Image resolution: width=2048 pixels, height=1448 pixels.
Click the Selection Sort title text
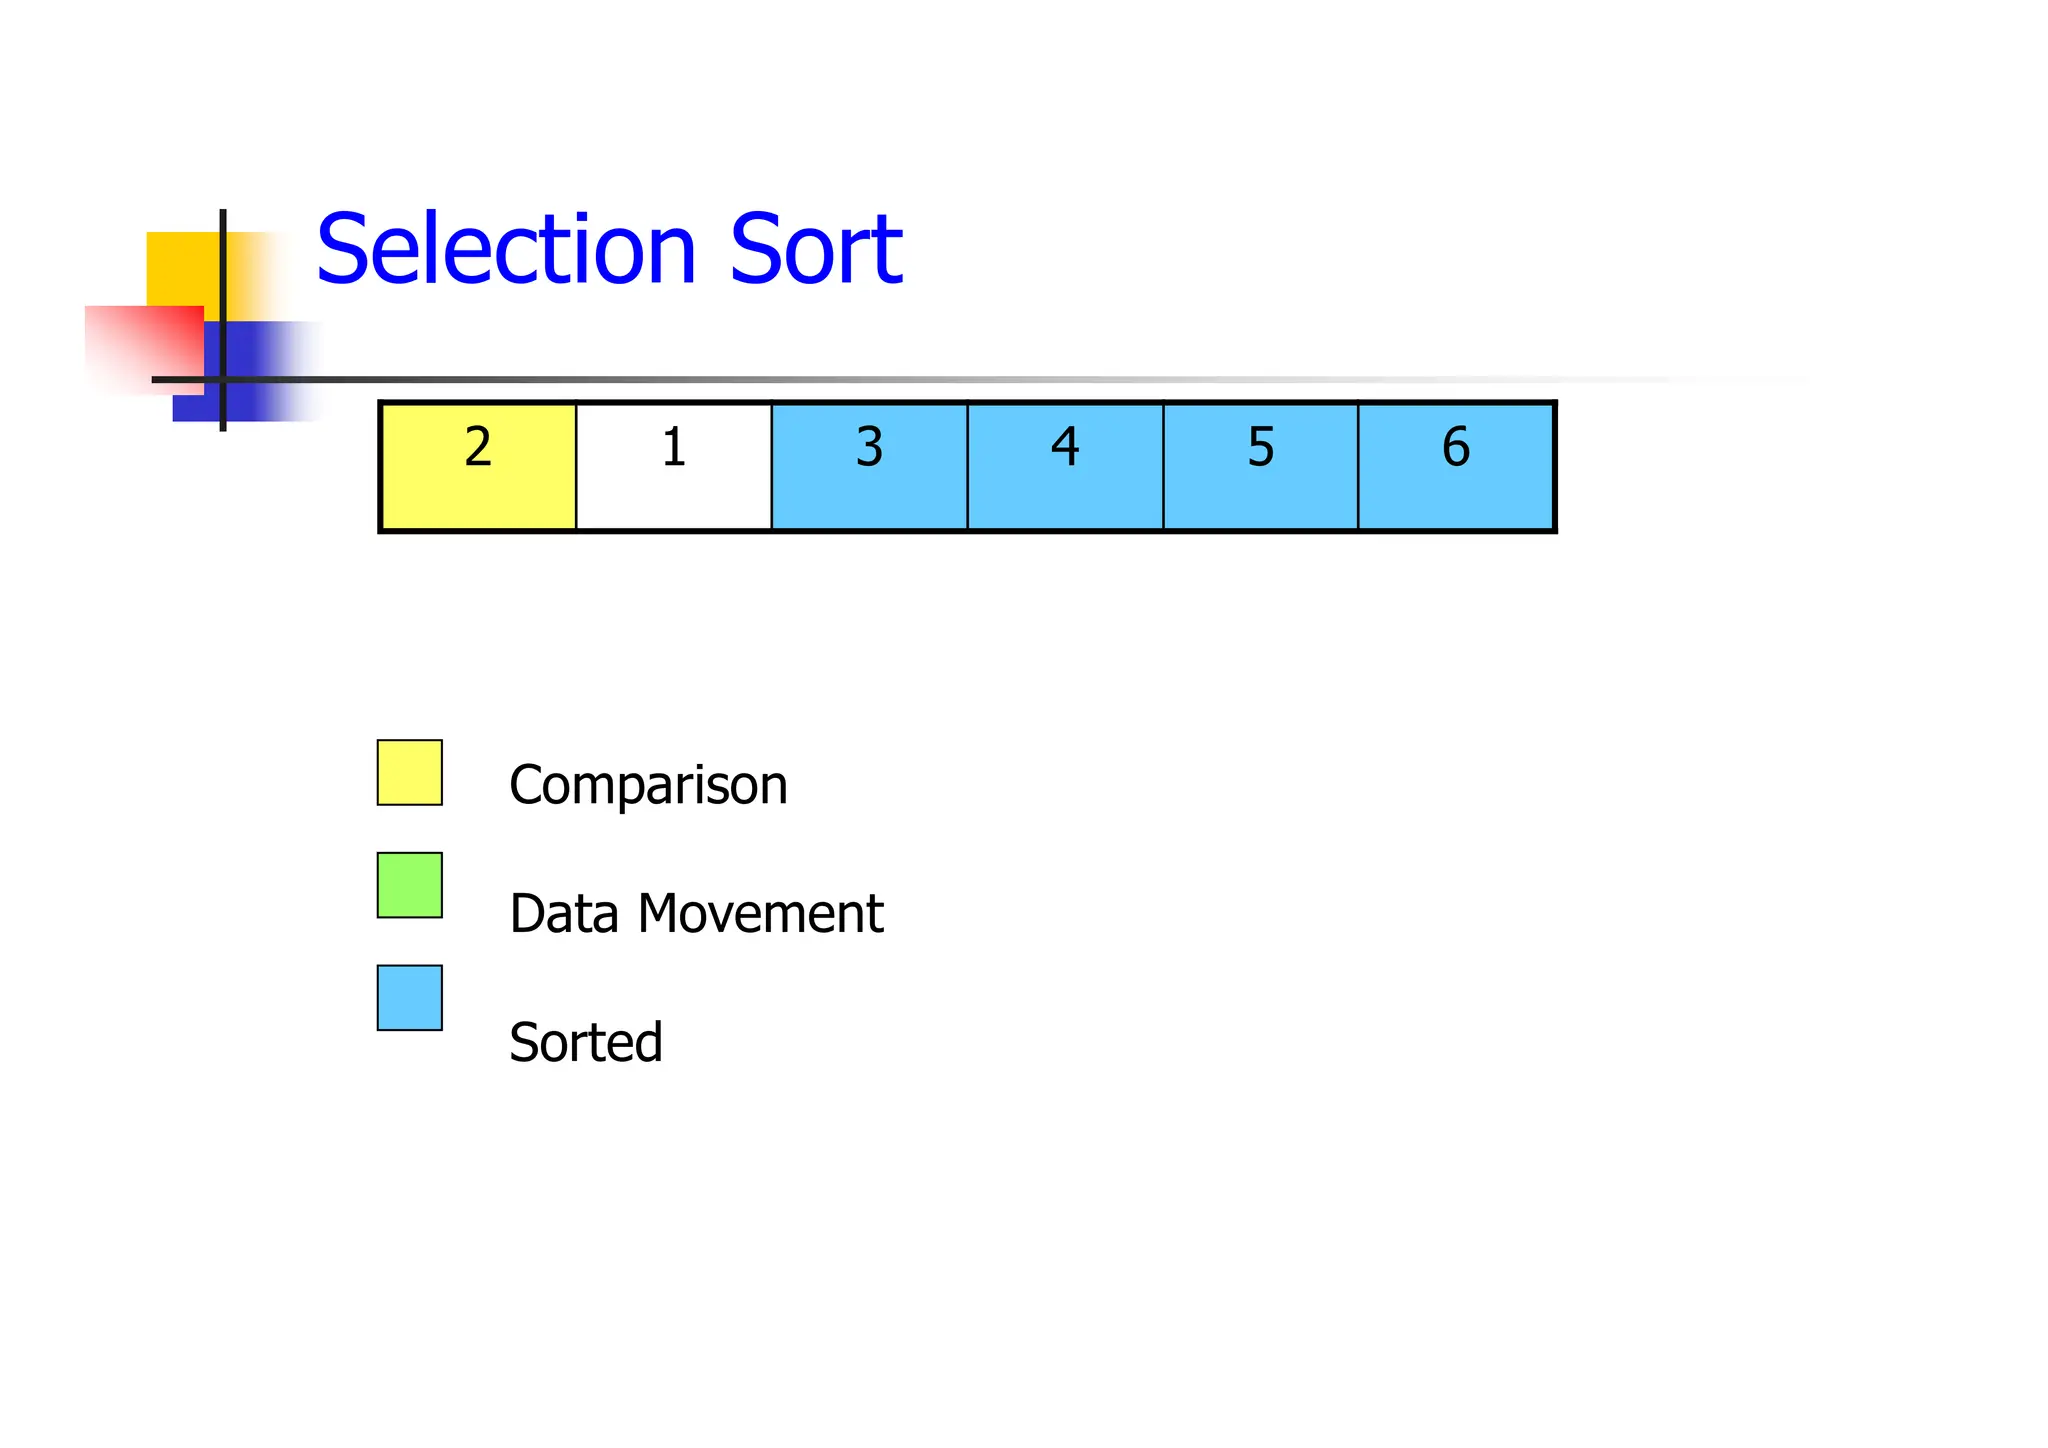[608, 249]
